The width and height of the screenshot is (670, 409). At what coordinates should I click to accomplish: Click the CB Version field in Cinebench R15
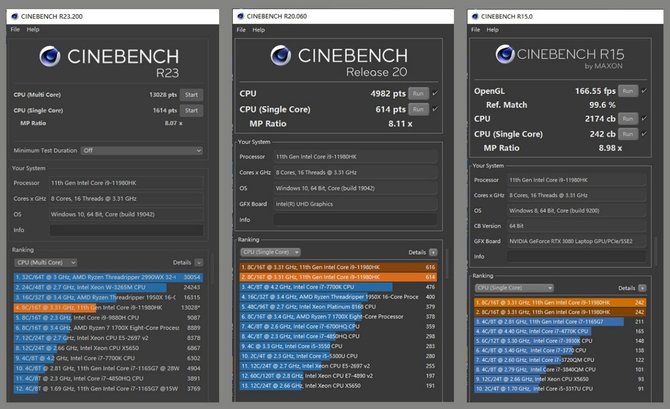[576, 226]
